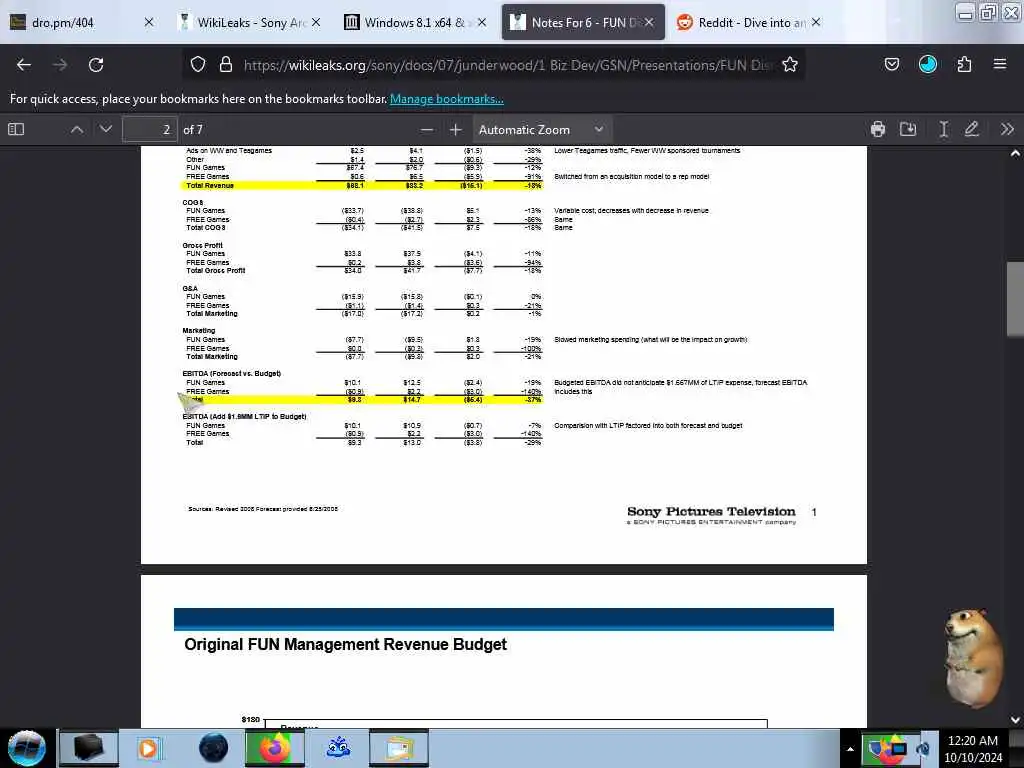Click the EBITDA (Forecast vs. Budget) heading

tap(232, 374)
